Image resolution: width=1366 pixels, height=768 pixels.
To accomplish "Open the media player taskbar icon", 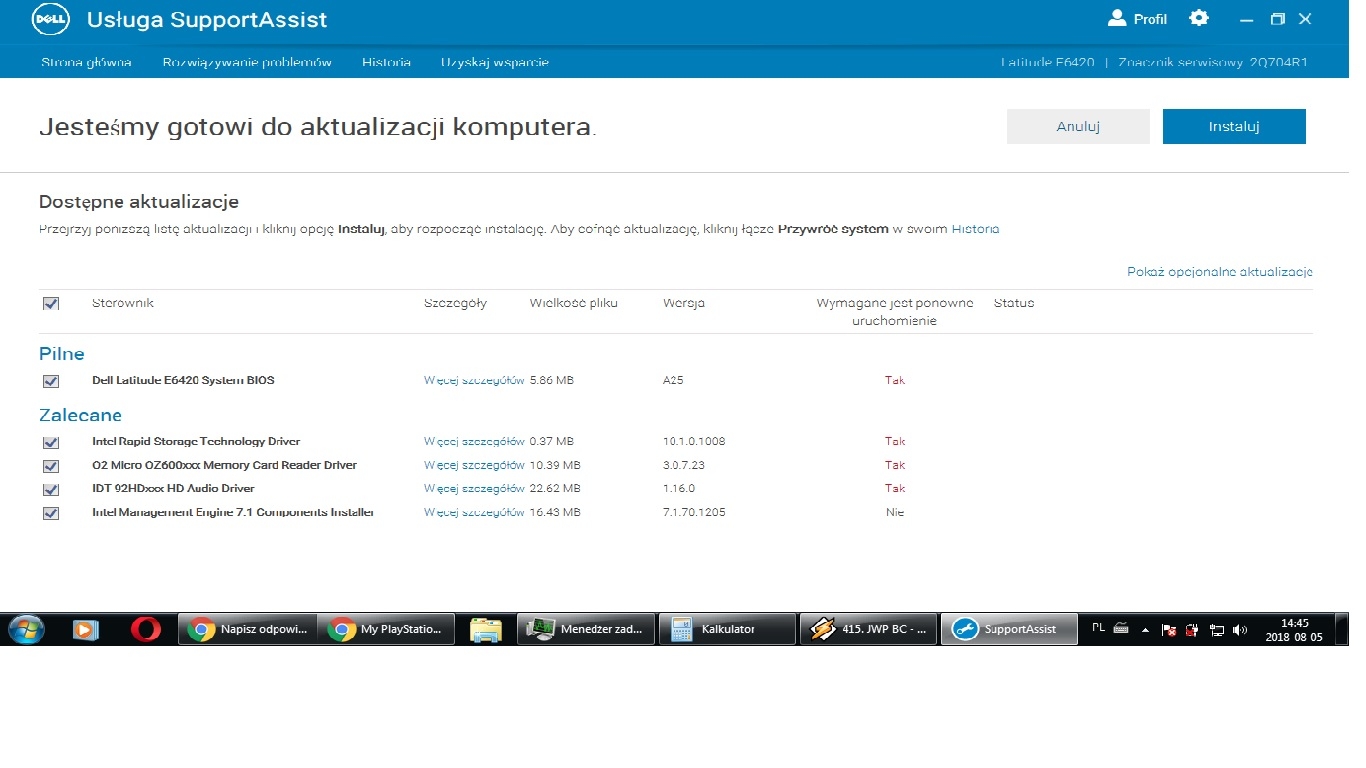I will [86, 629].
